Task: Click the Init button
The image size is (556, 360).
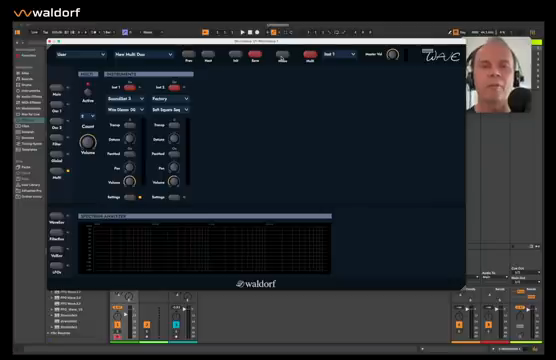Action: click(235, 54)
